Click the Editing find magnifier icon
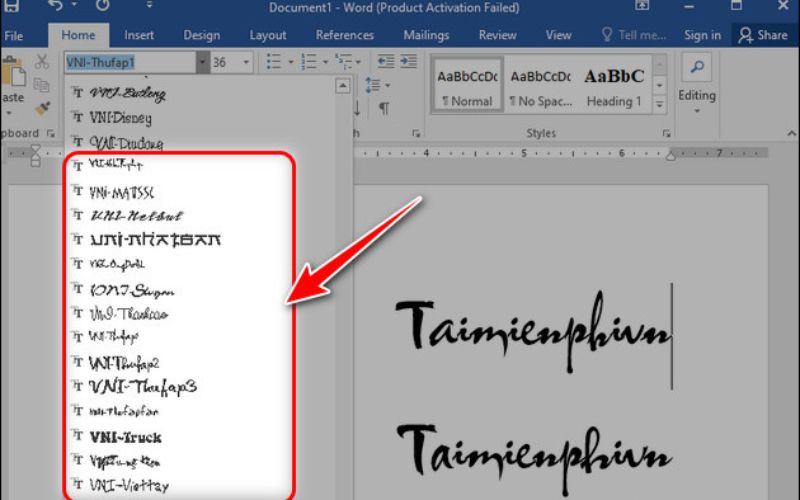 [x=696, y=67]
